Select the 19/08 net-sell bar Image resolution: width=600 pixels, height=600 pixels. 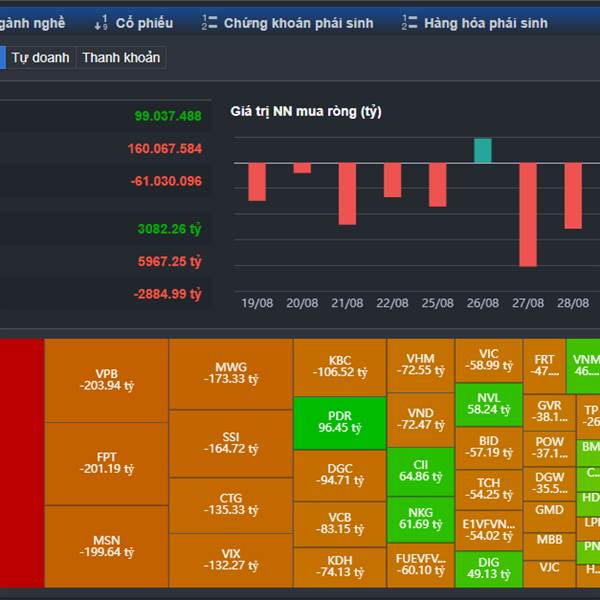pos(257,182)
